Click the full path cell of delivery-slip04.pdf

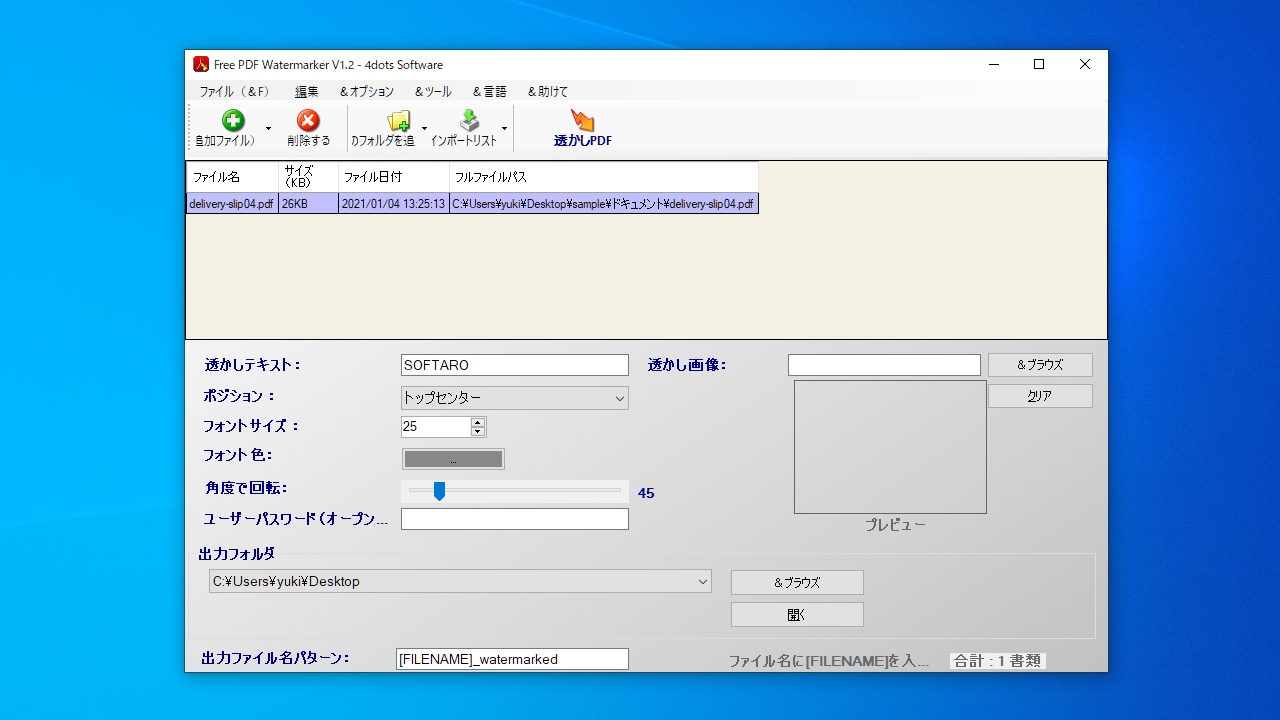click(604, 204)
